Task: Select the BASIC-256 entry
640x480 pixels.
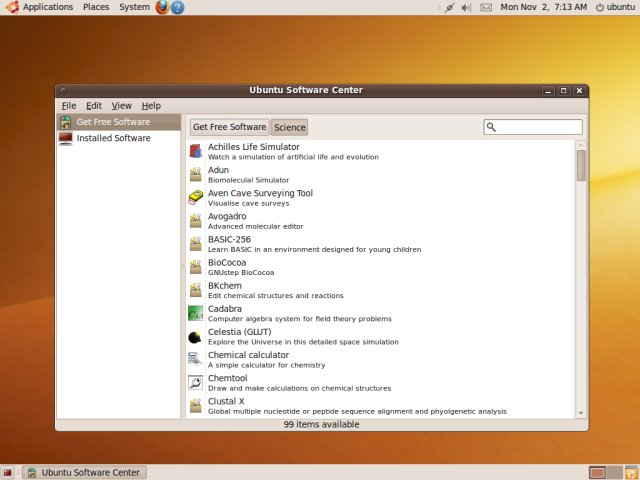Action: [x=381, y=244]
